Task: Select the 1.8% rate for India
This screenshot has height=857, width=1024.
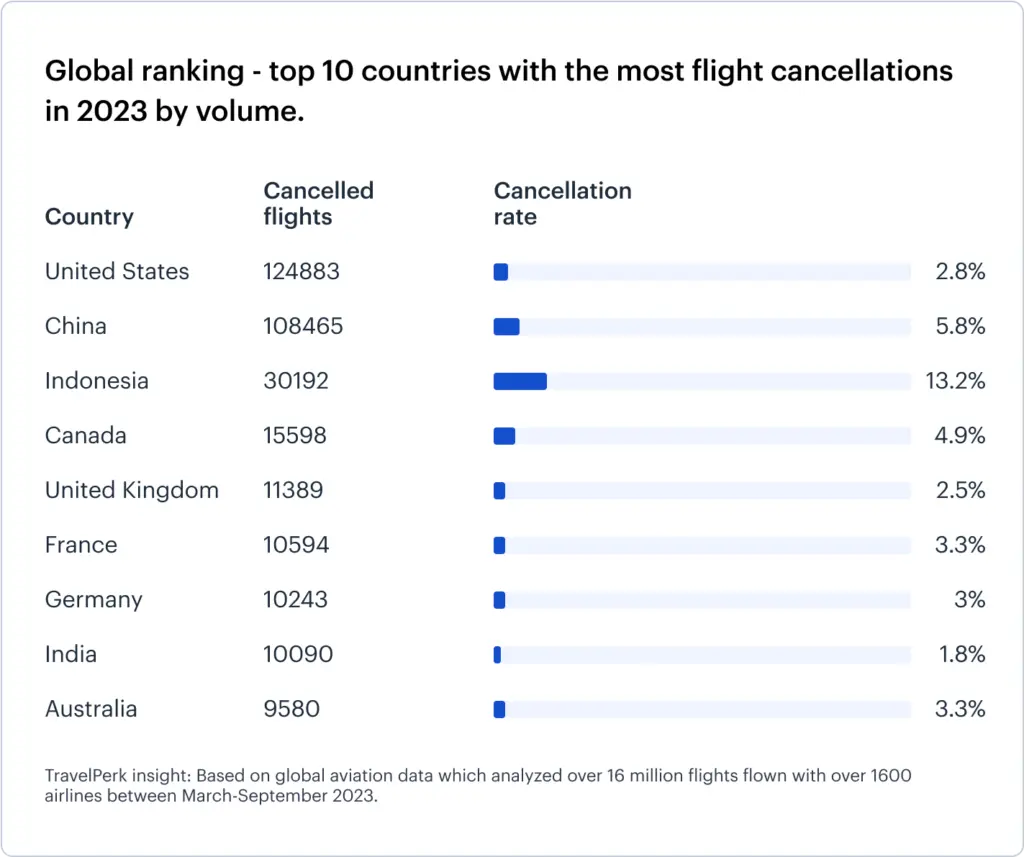Action: tap(961, 655)
